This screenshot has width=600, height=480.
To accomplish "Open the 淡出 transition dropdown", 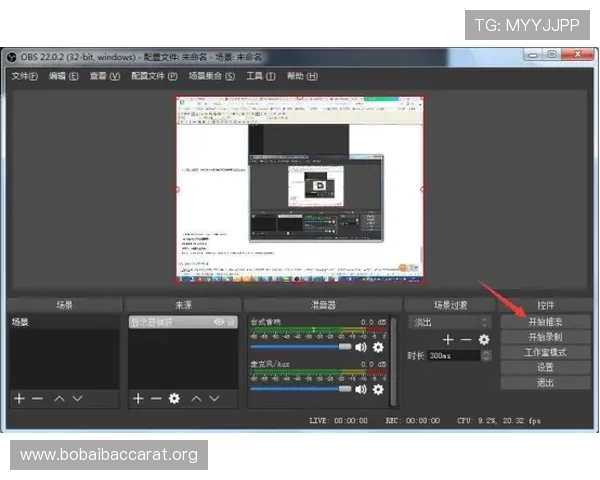I will pos(451,322).
